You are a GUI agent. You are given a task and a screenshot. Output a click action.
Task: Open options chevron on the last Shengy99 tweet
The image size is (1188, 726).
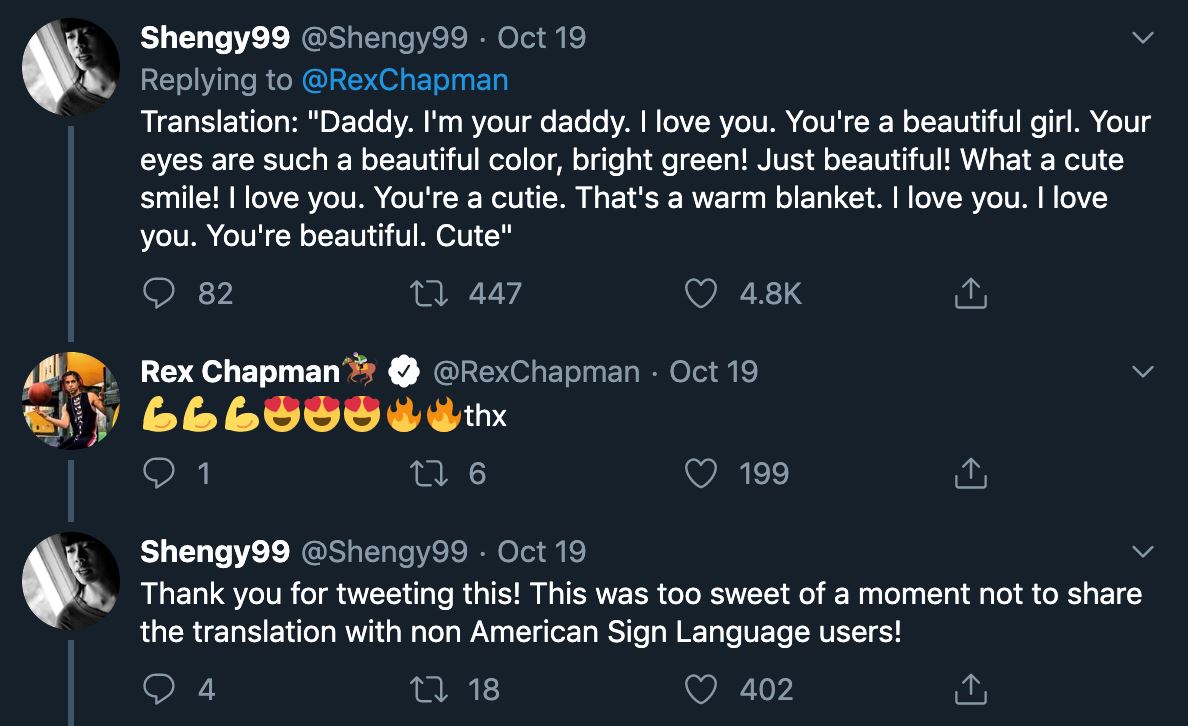tap(1142, 552)
